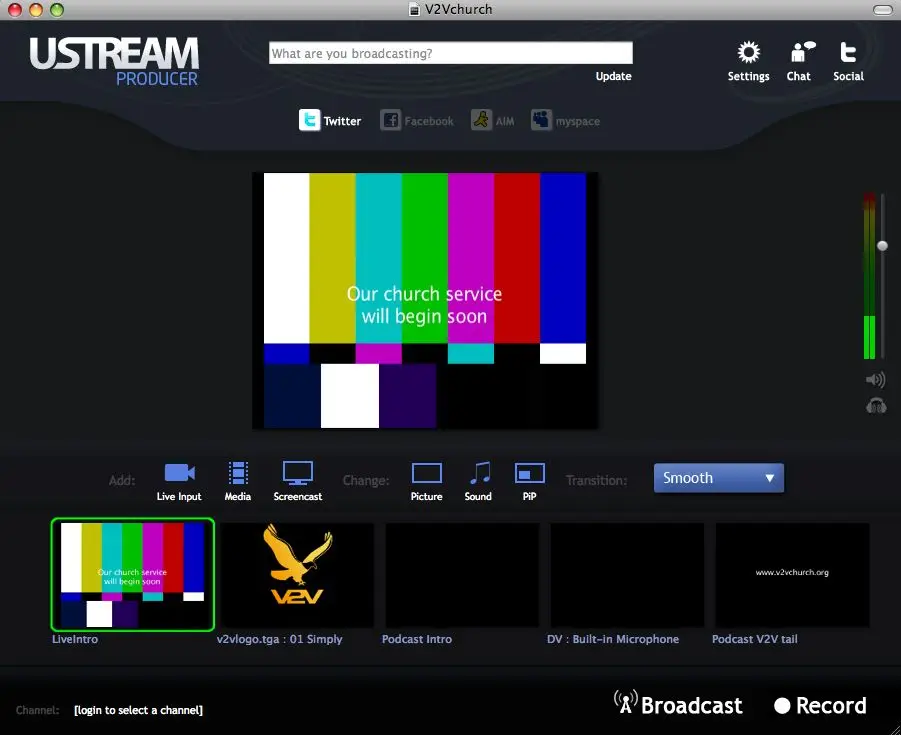Focus the 'What are you broadcasting?' field
901x735 pixels.
[450, 53]
